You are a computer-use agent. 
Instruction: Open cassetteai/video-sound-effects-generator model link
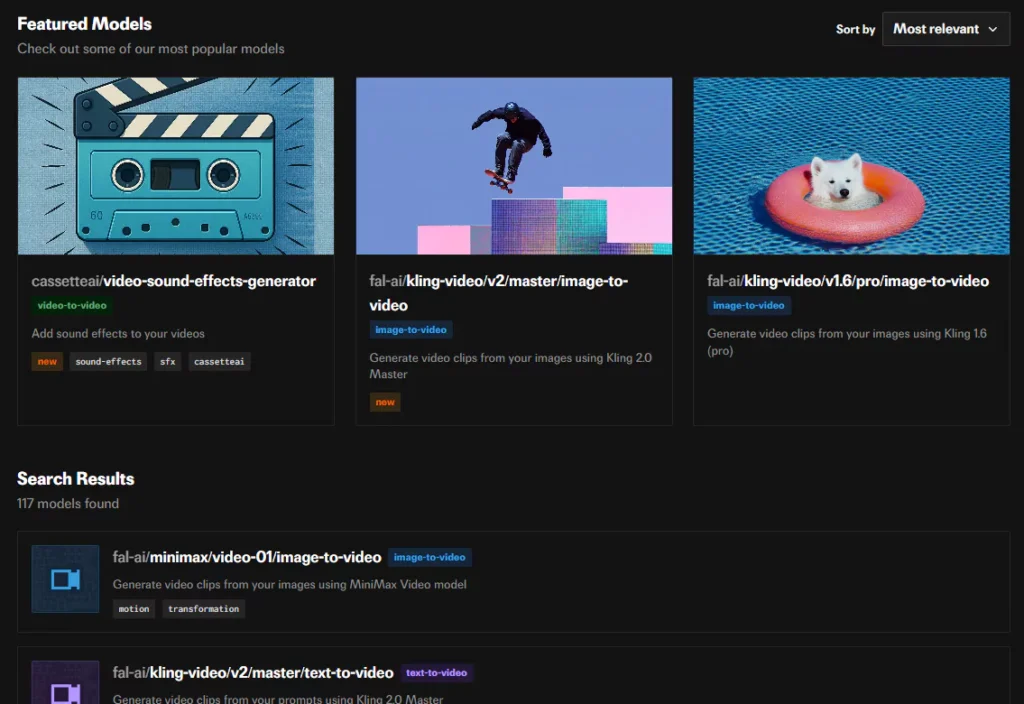pos(174,281)
